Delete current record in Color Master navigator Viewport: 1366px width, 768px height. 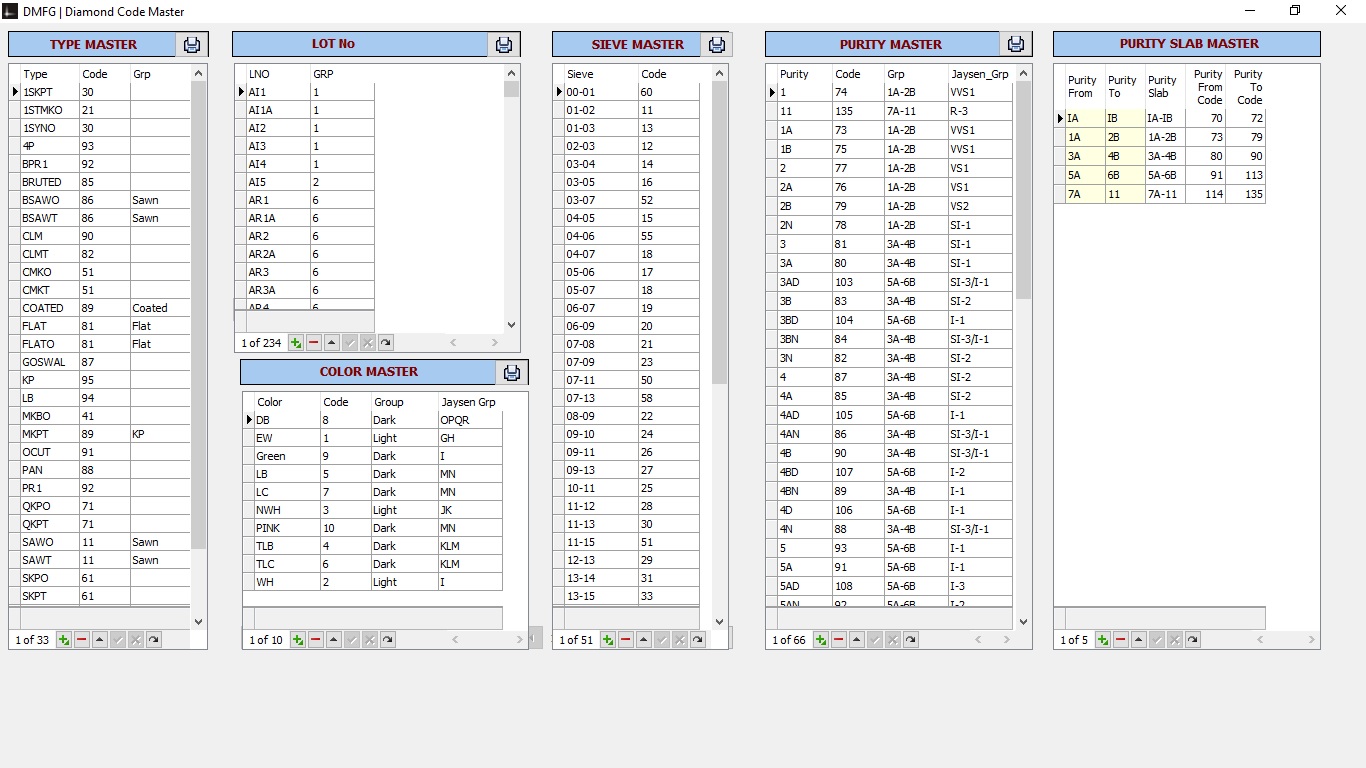pos(316,640)
